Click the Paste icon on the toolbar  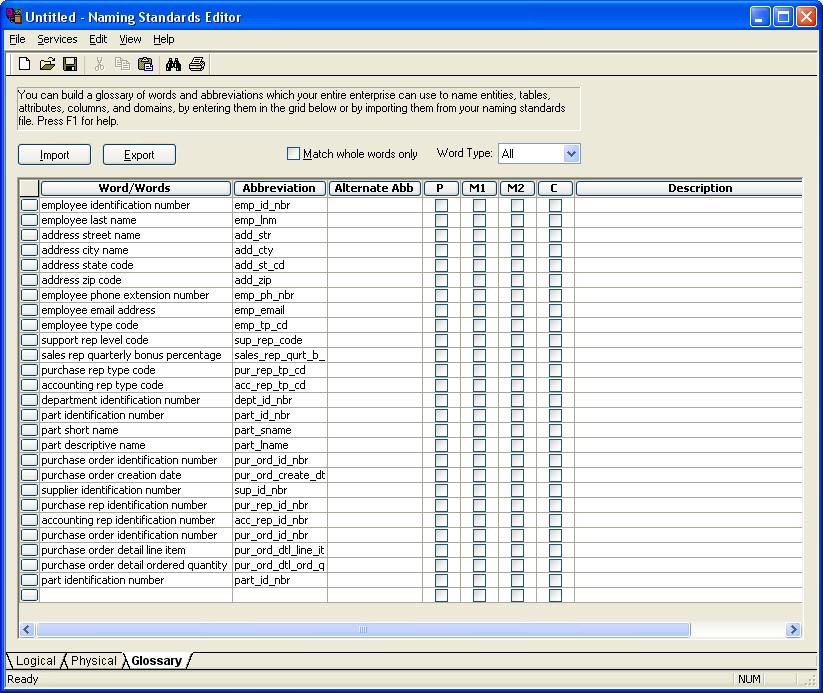click(x=145, y=63)
